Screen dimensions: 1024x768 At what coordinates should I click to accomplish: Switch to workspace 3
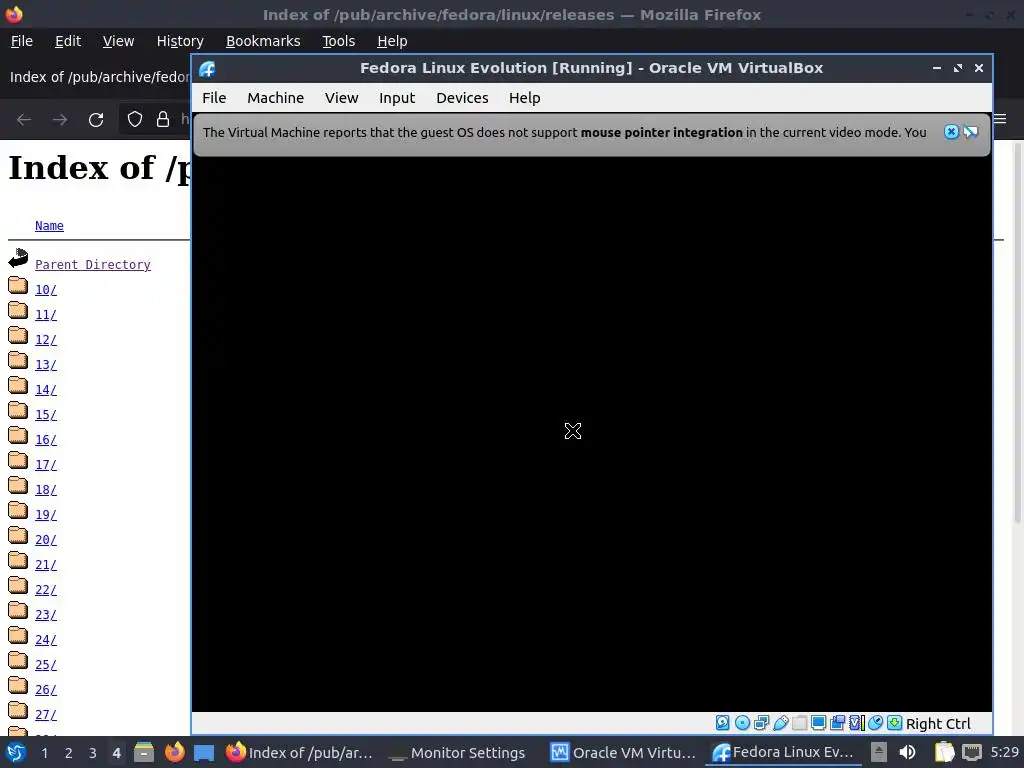click(x=93, y=753)
